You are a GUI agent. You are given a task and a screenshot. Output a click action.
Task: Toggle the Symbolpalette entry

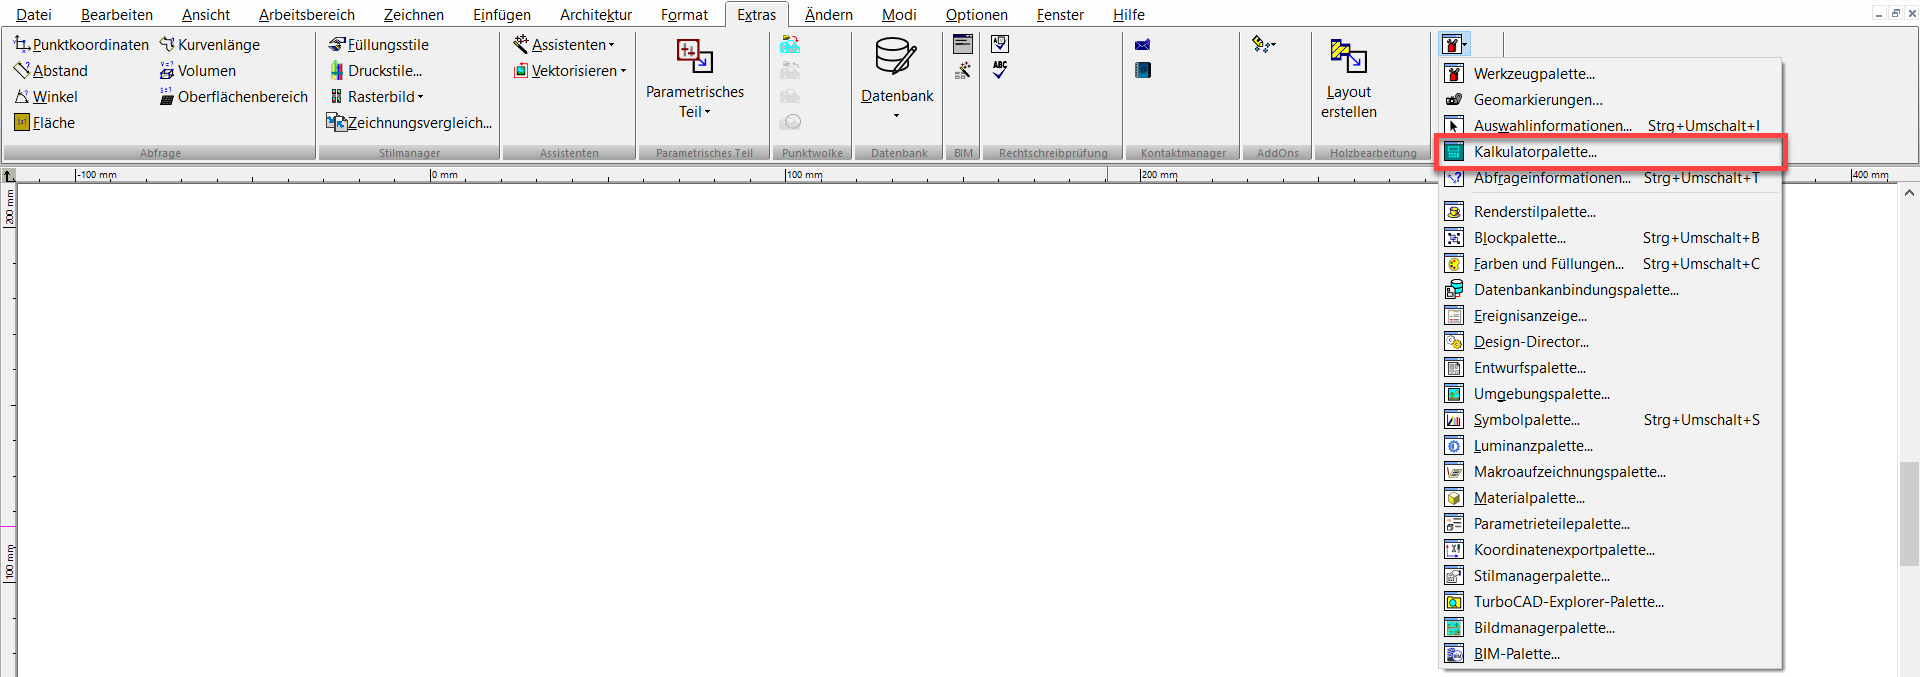coord(1526,420)
